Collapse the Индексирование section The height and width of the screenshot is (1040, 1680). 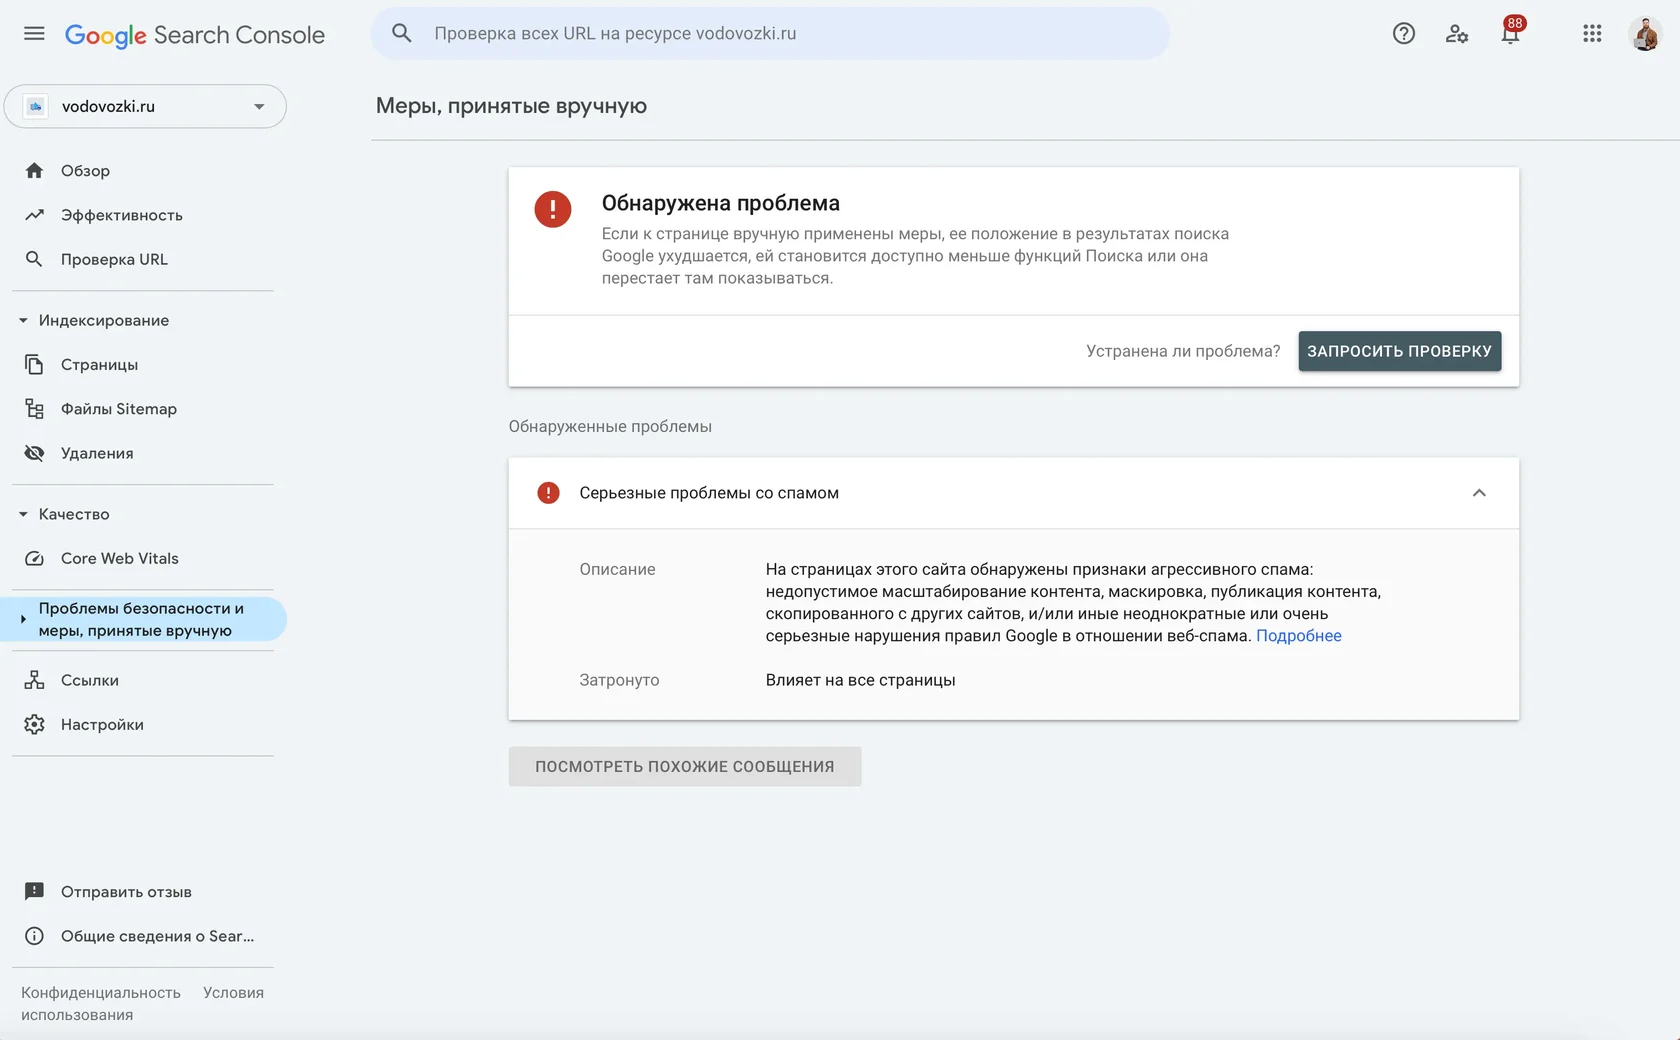pyautogui.click(x=22, y=320)
